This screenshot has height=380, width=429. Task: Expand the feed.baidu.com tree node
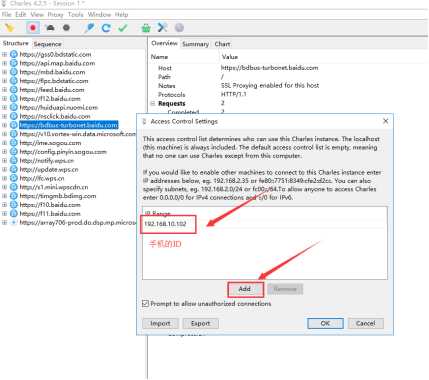tap(4, 90)
